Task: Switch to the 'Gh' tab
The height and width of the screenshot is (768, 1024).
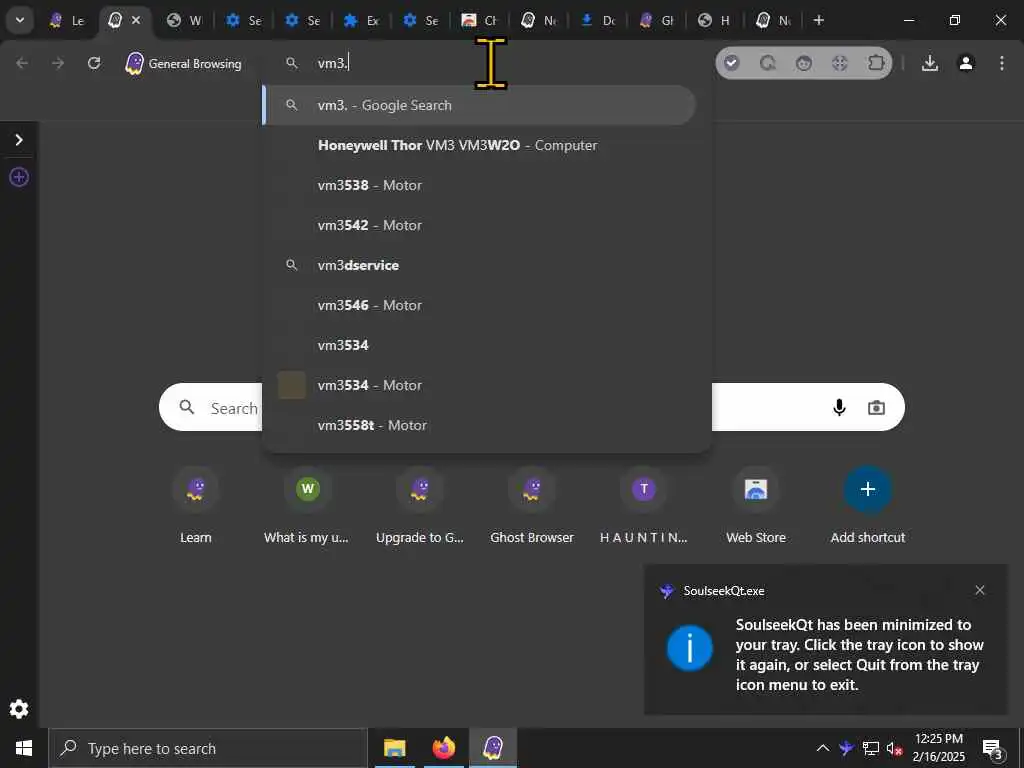Action: click(x=656, y=20)
